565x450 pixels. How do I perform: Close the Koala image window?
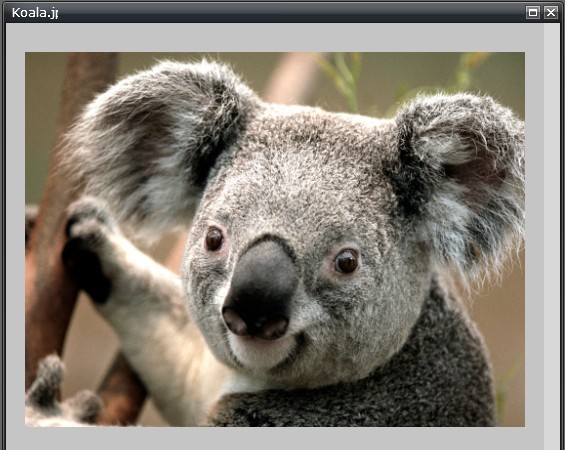(x=551, y=13)
